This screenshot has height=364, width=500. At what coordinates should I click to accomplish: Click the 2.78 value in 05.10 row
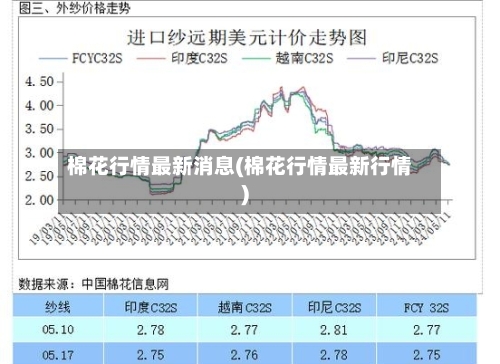pos(151,330)
